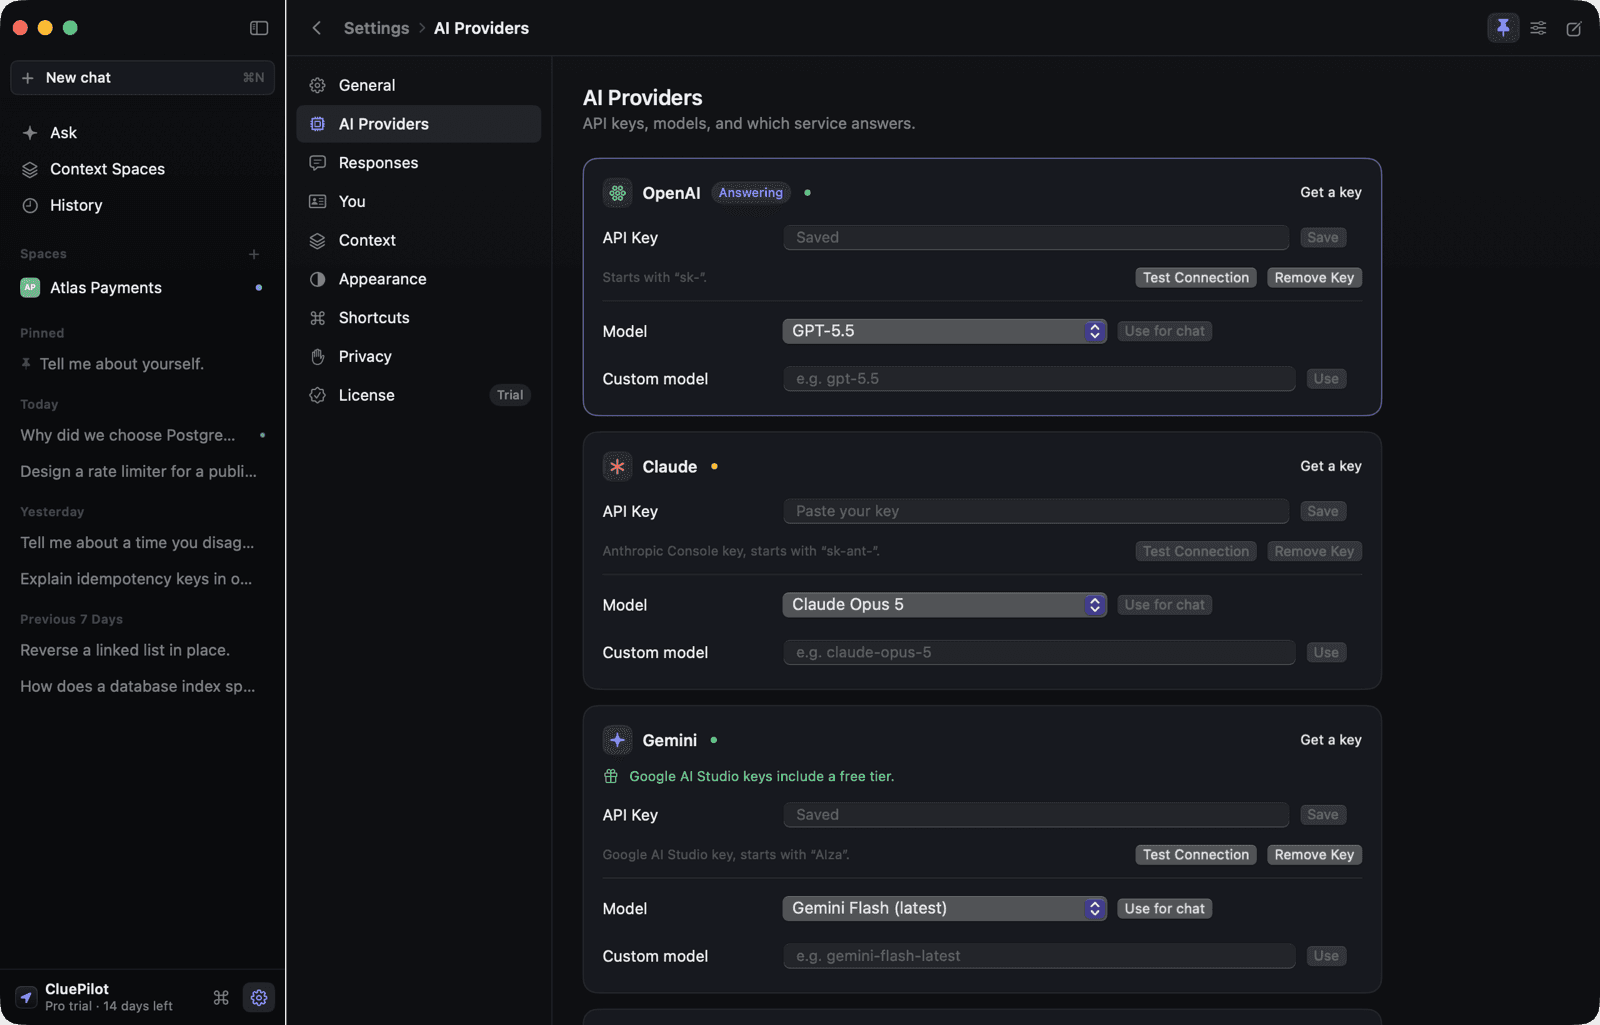Click the Claude provider logo icon

point(617,466)
